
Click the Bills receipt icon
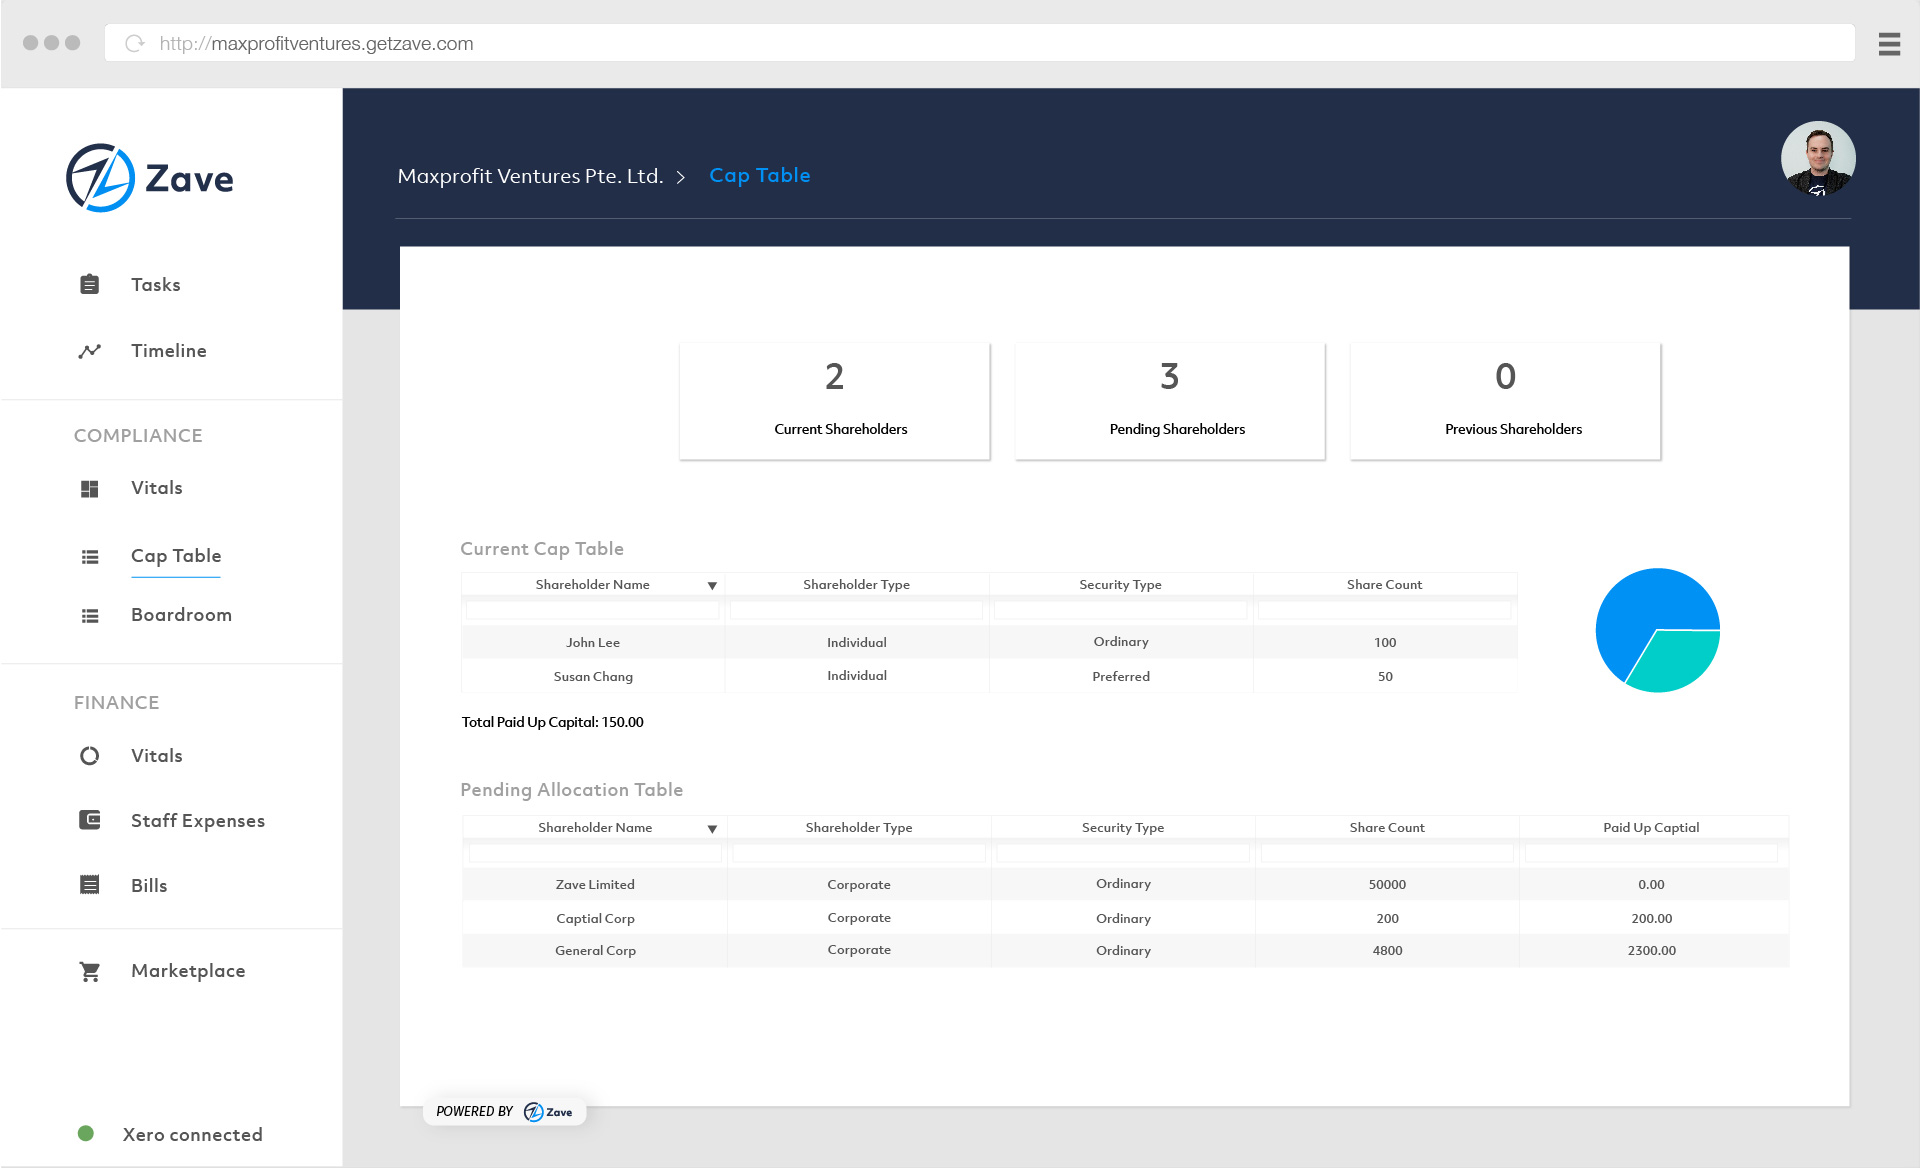pyautogui.click(x=89, y=885)
